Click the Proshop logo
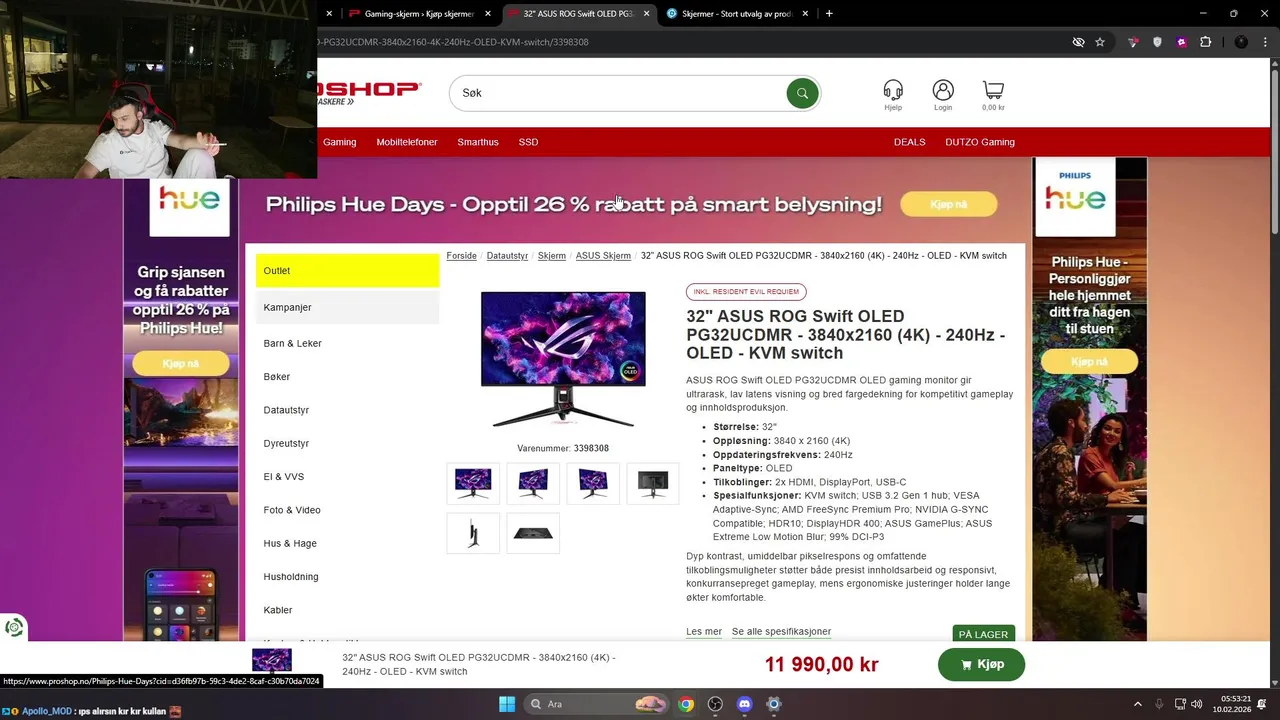 (x=370, y=92)
